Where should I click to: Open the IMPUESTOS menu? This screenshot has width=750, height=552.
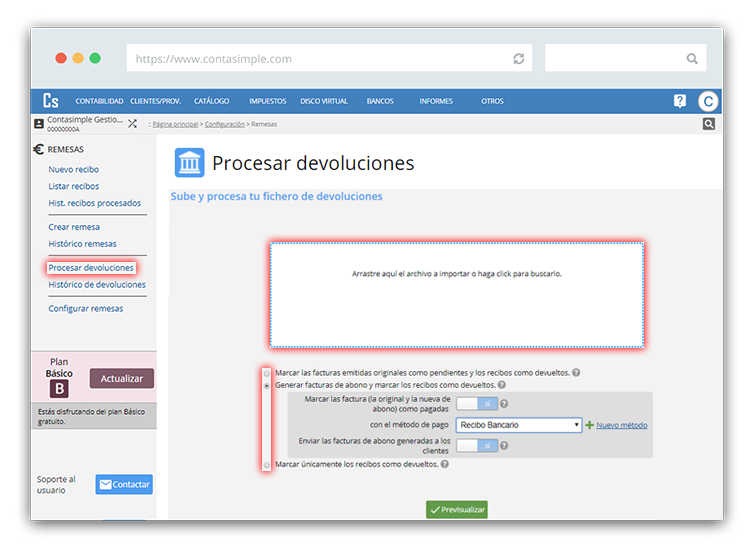click(267, 101)
